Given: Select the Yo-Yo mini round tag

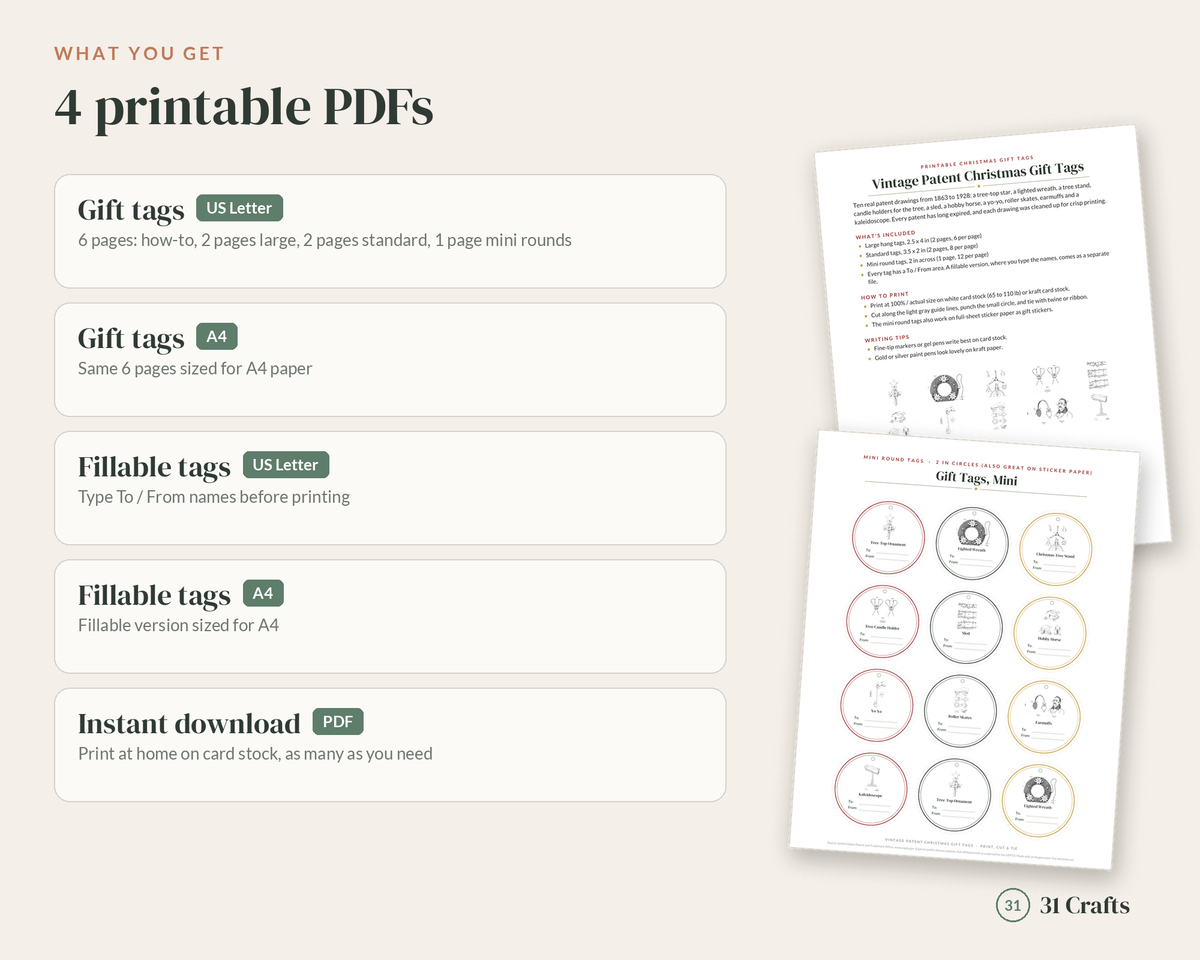Looking at the screenshot, I should pyautogui.click(x=876, y=706).
